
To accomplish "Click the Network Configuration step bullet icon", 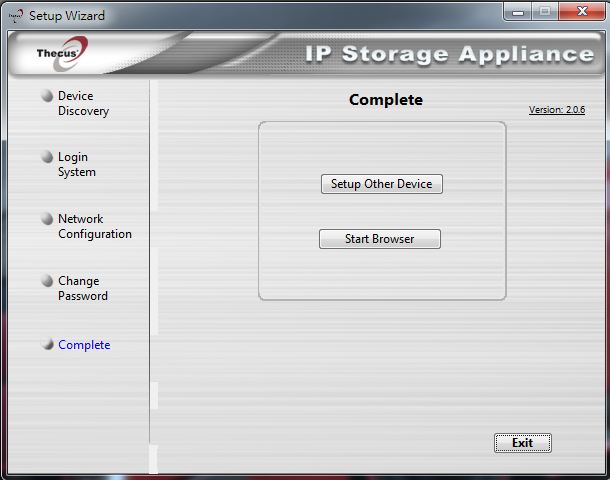I will (x=47, y=219).
